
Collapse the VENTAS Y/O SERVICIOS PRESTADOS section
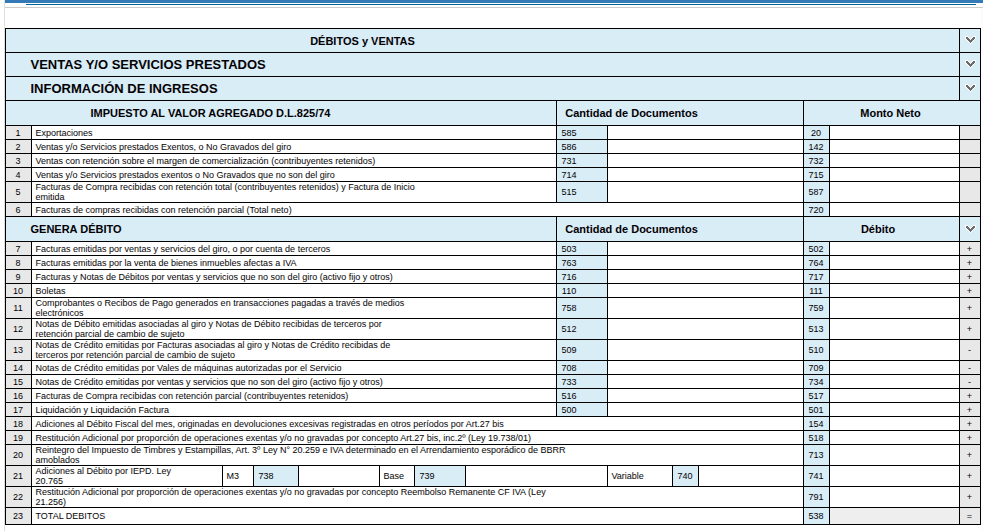(x=969, y=64)
